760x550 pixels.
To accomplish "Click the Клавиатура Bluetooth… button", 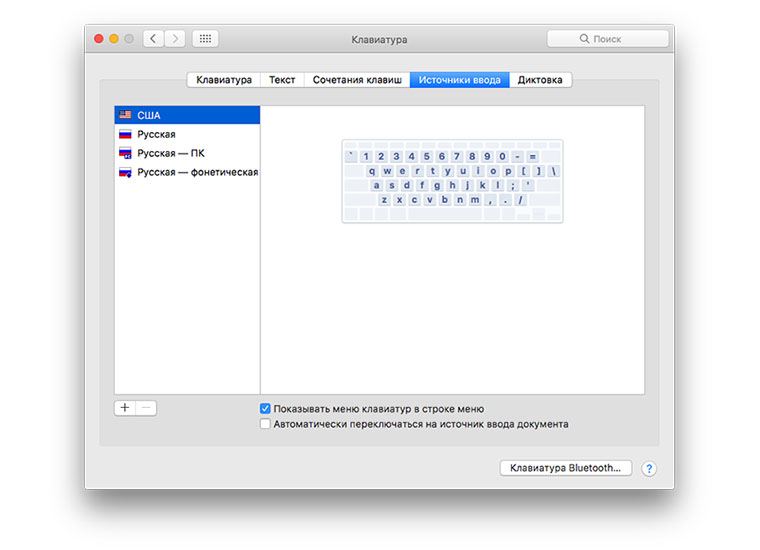I will [566, 468].
